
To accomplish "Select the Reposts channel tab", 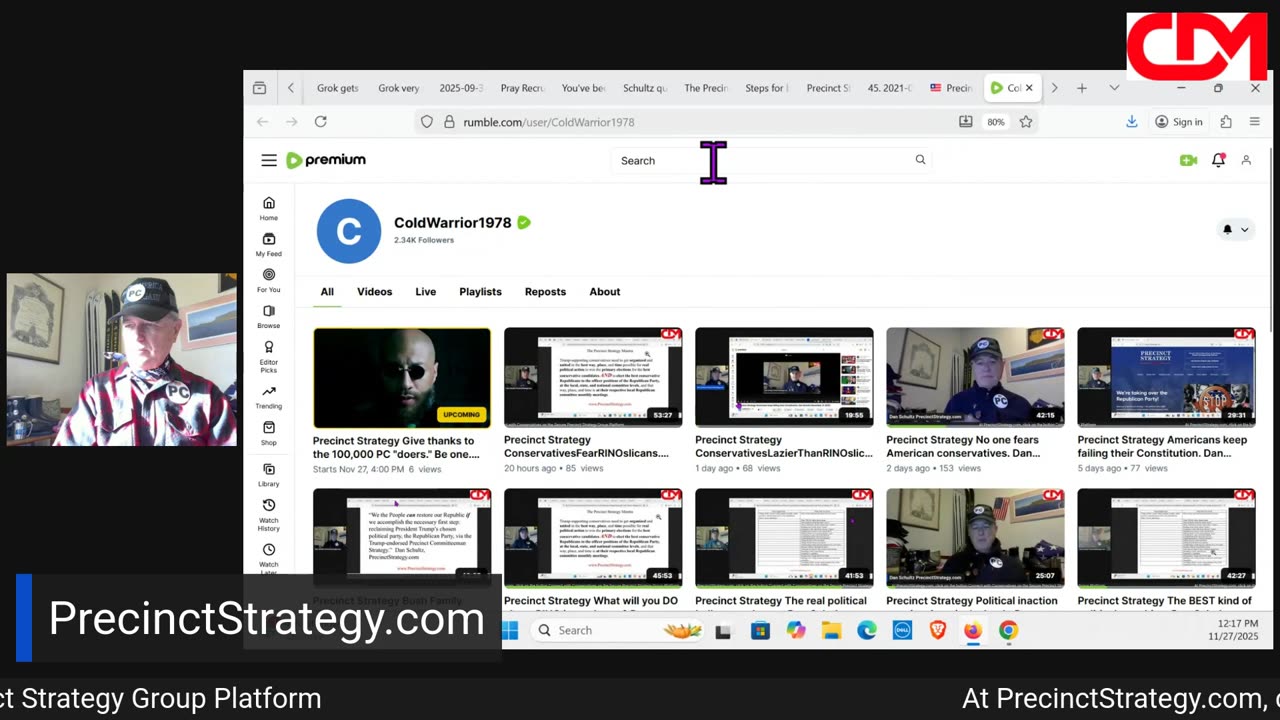I will [545, 292].
